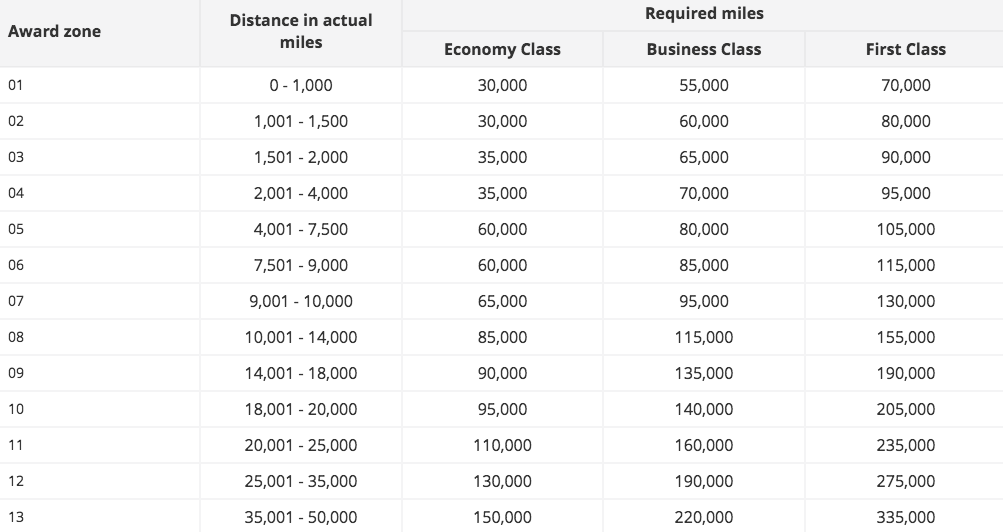Click the 205,000 First Class cell
This screenshot has height=532, width=1003.
tap(906, 409)
